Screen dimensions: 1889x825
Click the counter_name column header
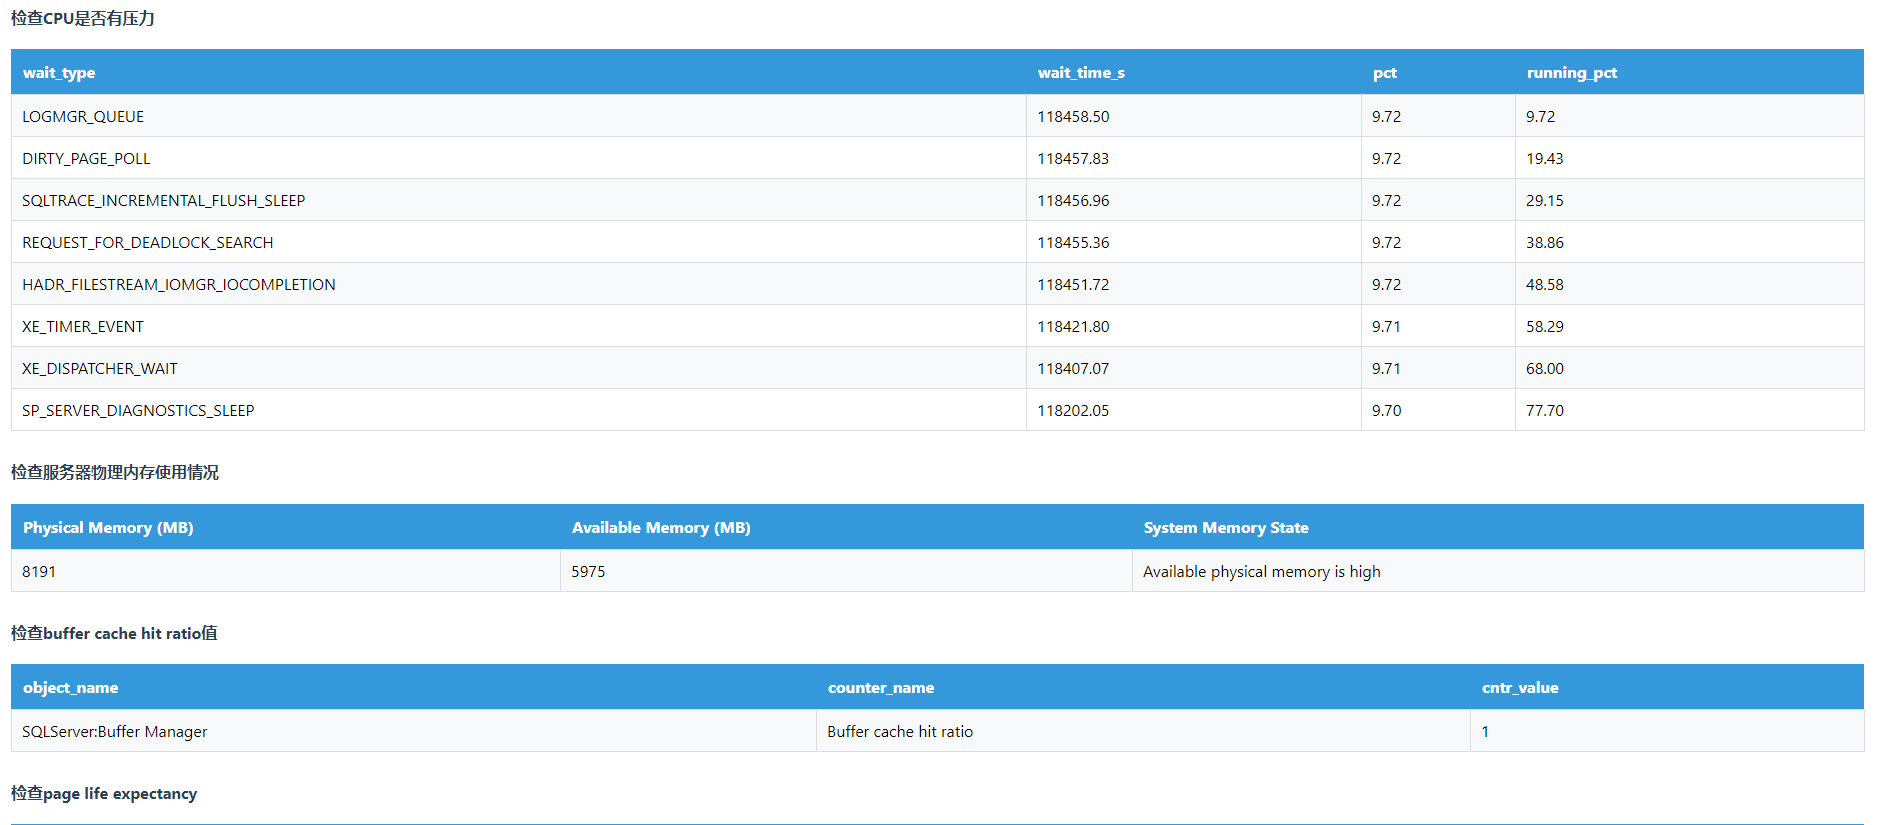[x=1143, y=687]
